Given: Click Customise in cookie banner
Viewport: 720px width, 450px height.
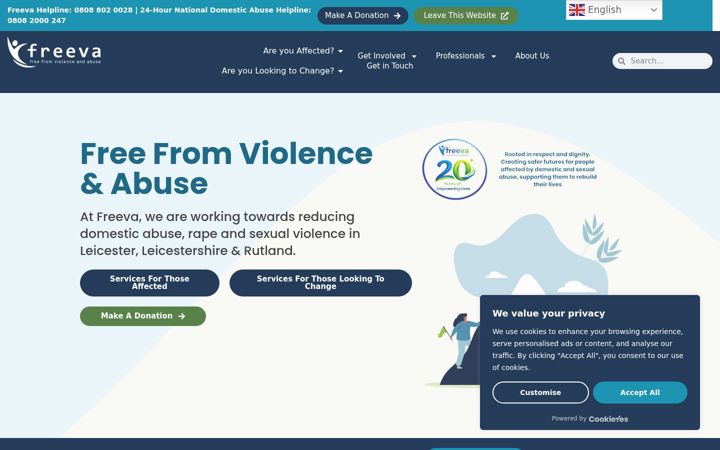Looking at the screenshot, I should point(540,393).
